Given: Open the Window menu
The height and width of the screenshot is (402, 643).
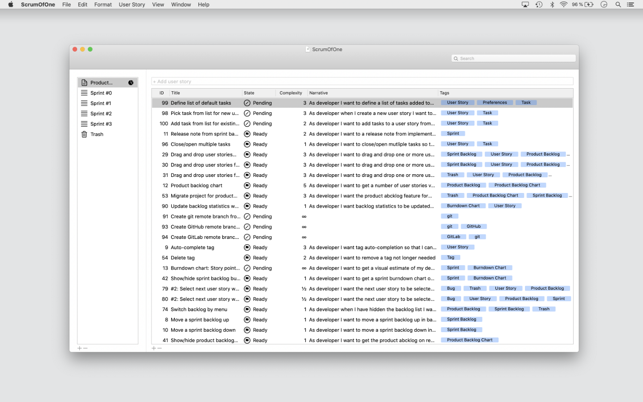Looking at the screenshot, I should coord(181,5).
